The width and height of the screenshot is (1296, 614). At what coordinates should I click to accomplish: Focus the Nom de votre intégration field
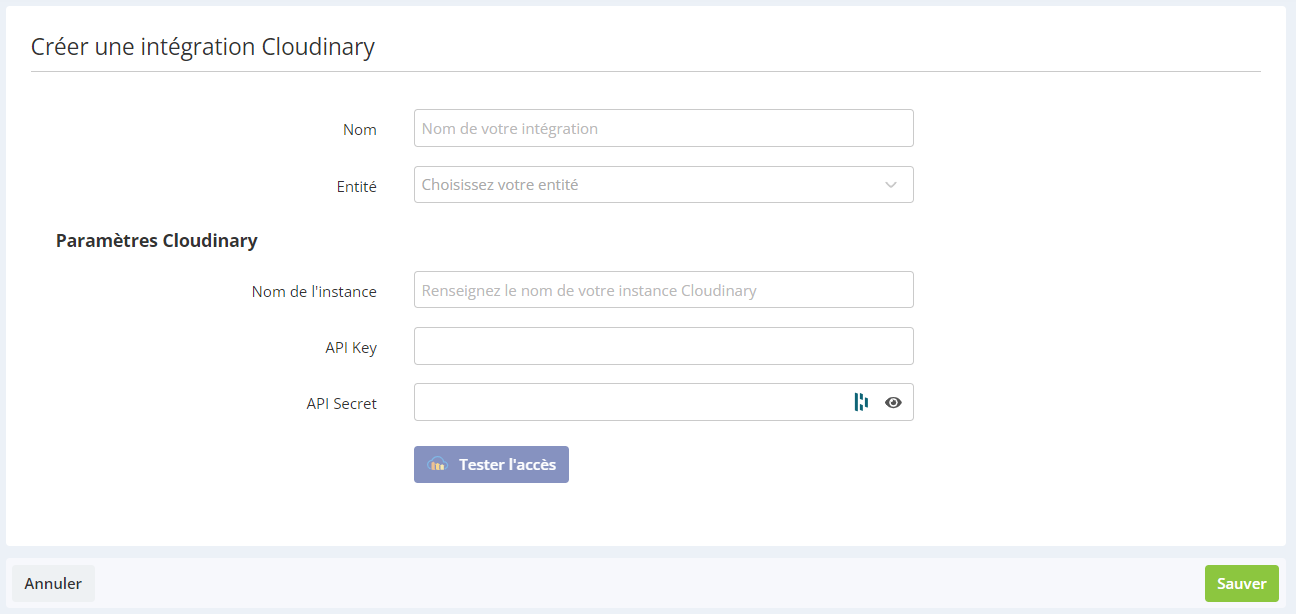(x=664, y=128)
